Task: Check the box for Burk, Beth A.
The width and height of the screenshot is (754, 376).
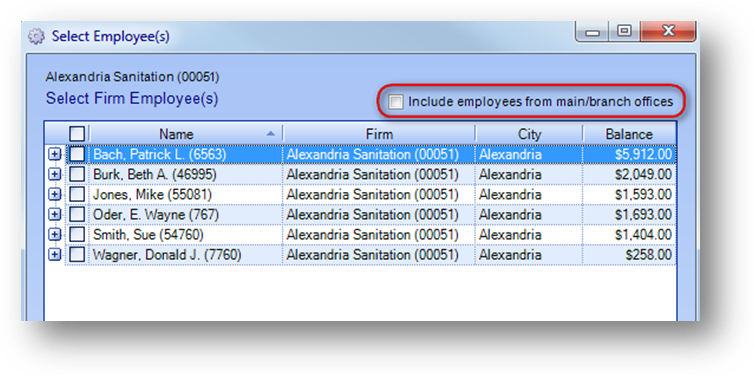Action: pyautogui.click(x=77, y=174)
